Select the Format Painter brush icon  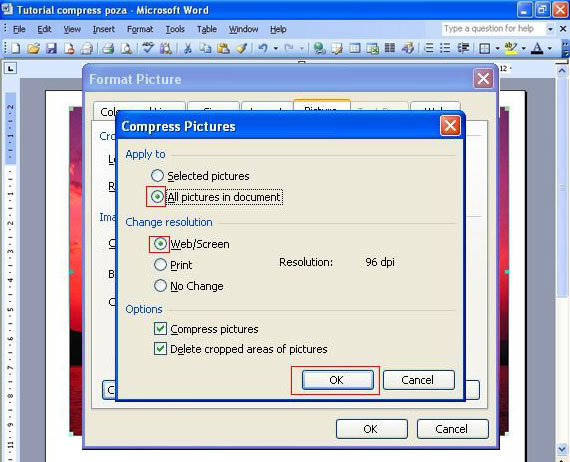241,48
